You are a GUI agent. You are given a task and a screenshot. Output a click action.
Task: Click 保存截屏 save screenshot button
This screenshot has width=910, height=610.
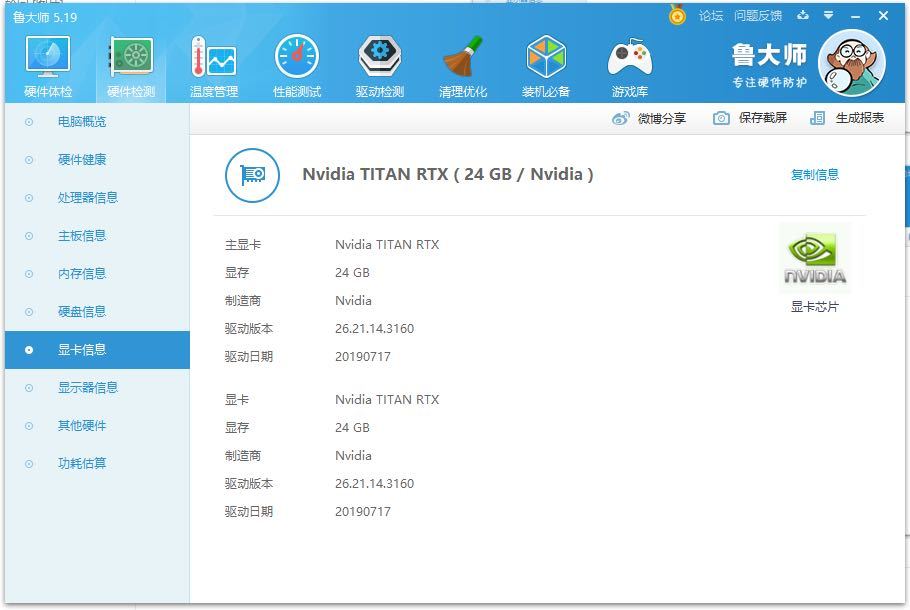750,118
